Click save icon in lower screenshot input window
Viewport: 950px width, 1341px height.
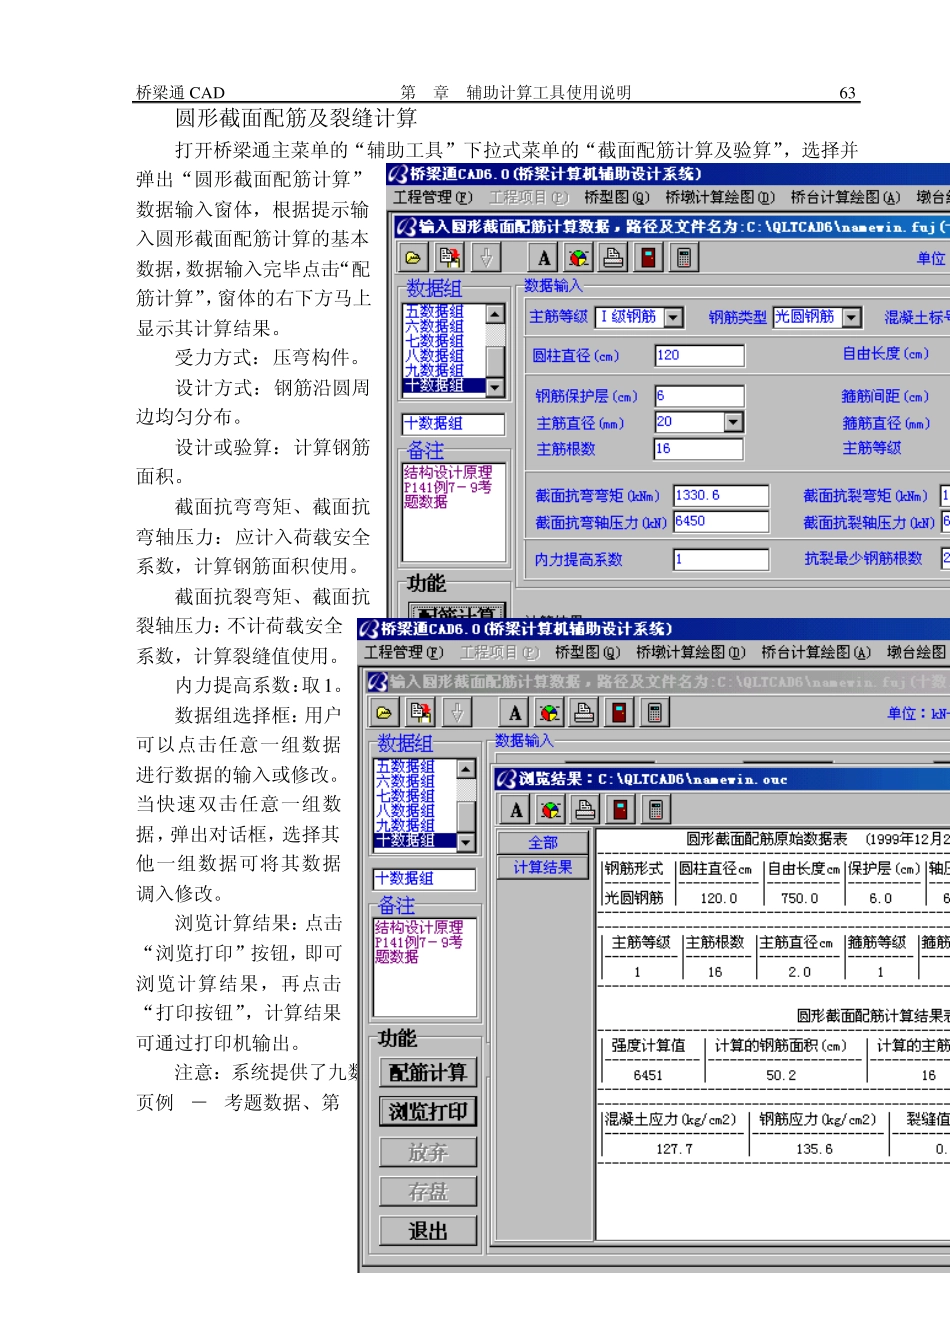click(x=421, y=712)
